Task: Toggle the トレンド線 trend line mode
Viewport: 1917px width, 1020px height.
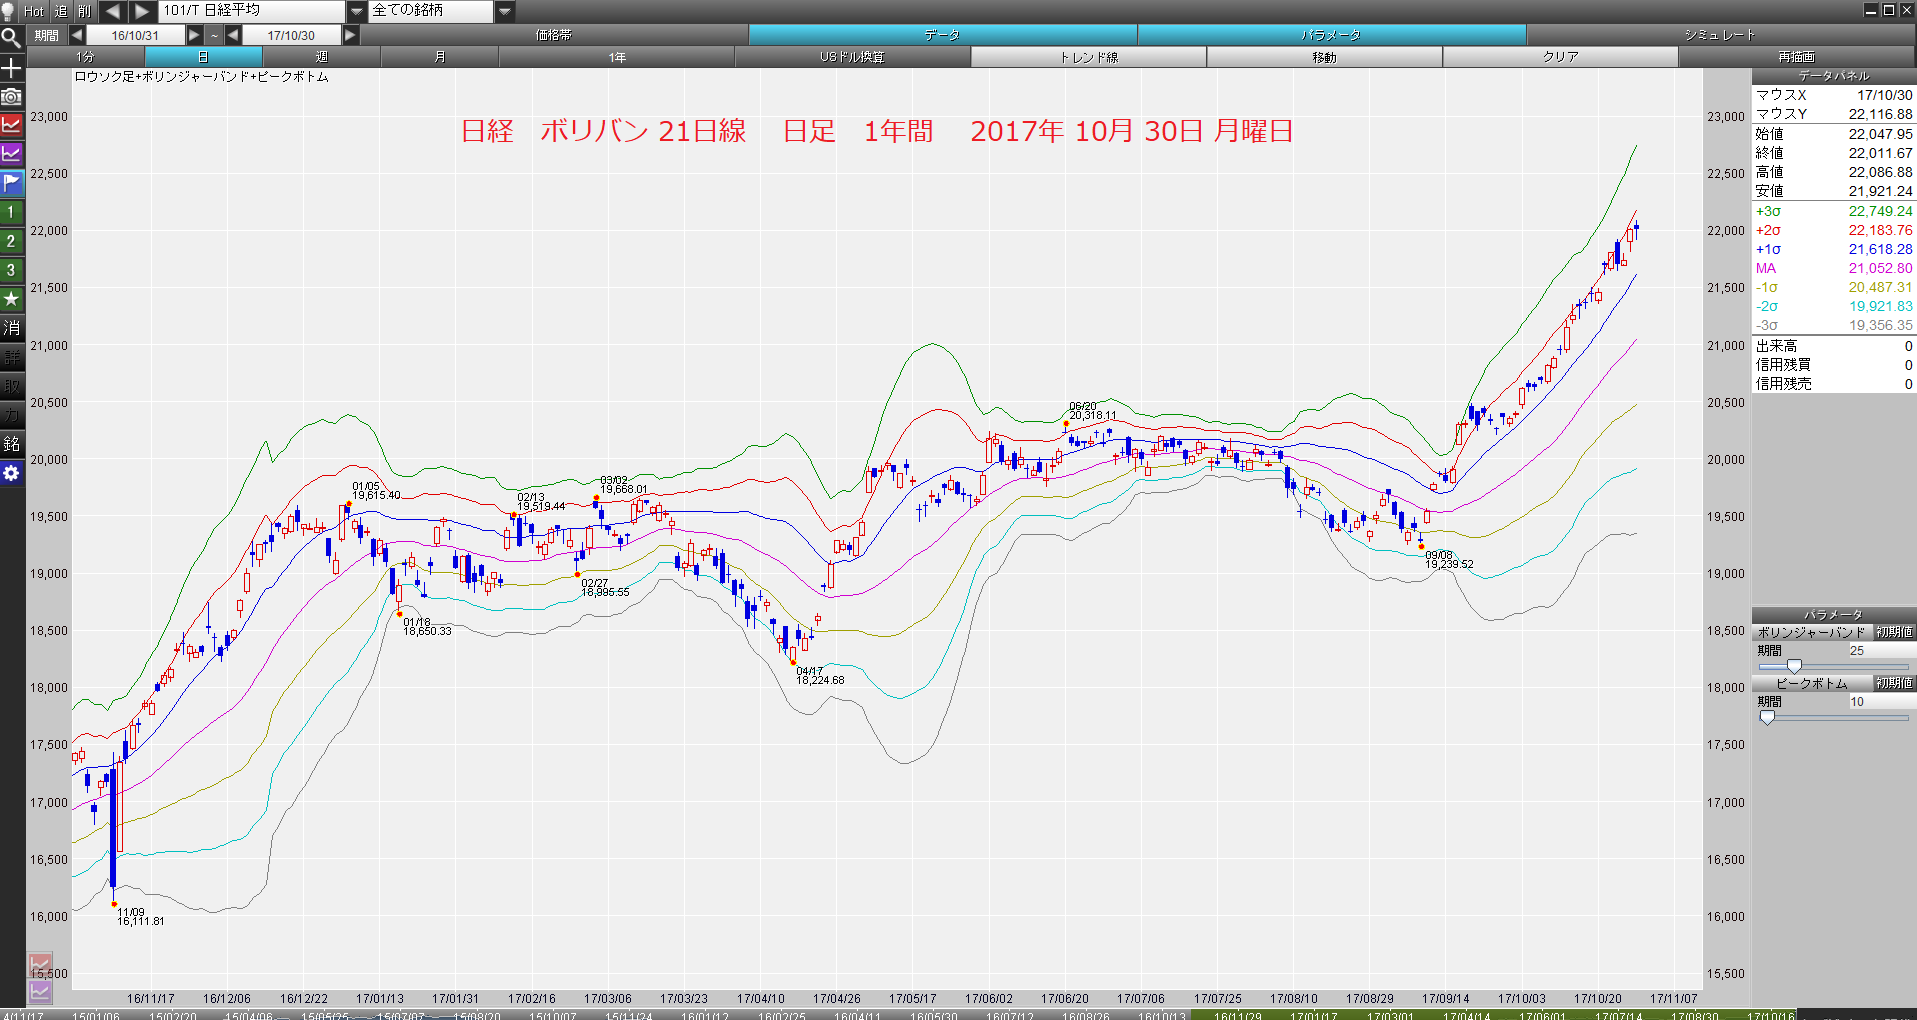Action: 1088,57
